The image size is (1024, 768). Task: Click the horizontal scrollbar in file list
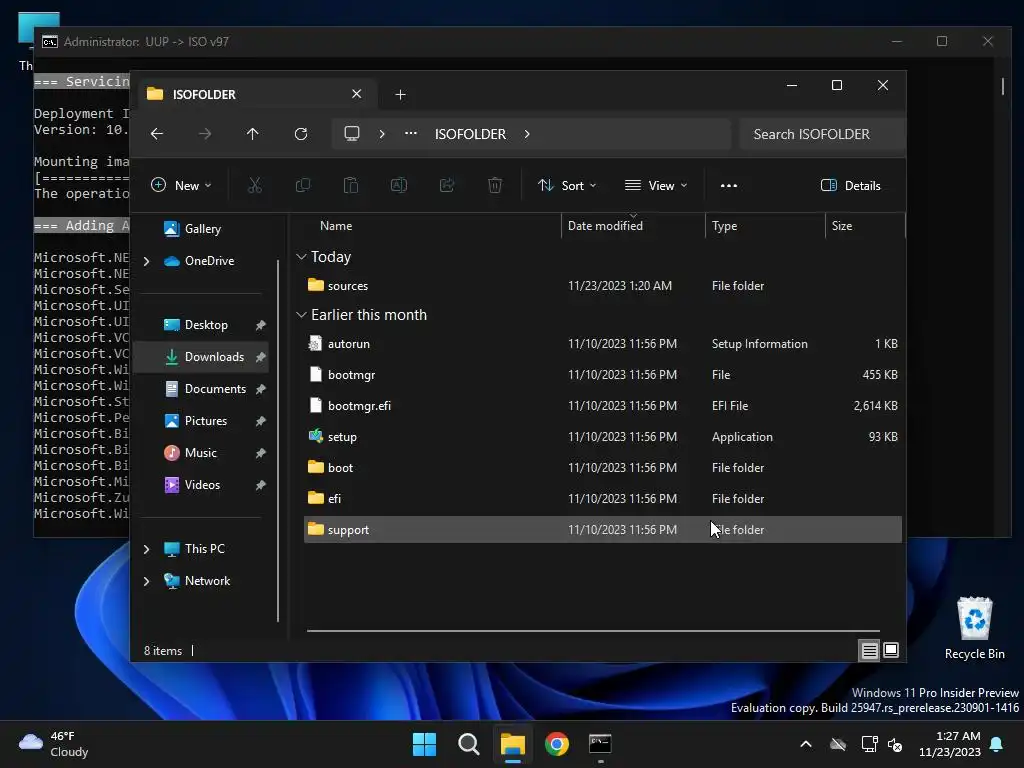point(593,631)
